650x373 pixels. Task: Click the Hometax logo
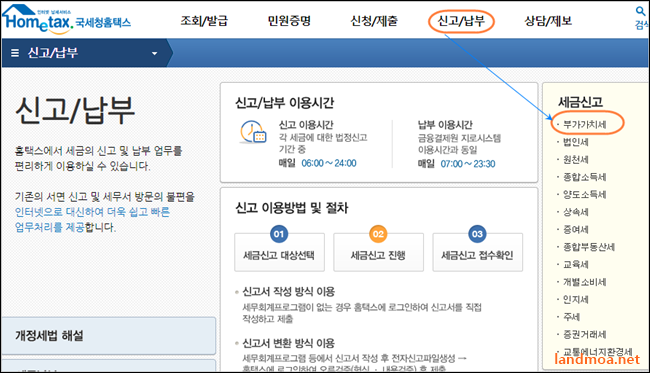pyautogui.click(x=67, y=19)
